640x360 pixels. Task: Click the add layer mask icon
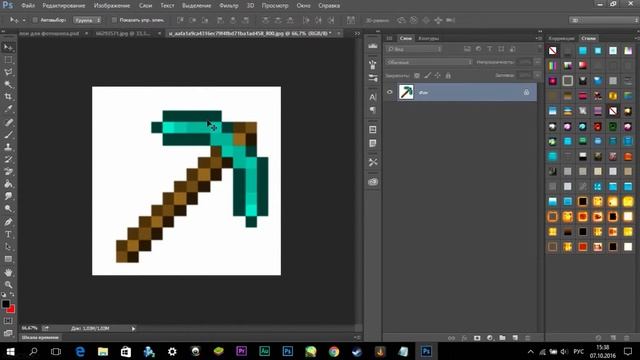coord(477,338)
